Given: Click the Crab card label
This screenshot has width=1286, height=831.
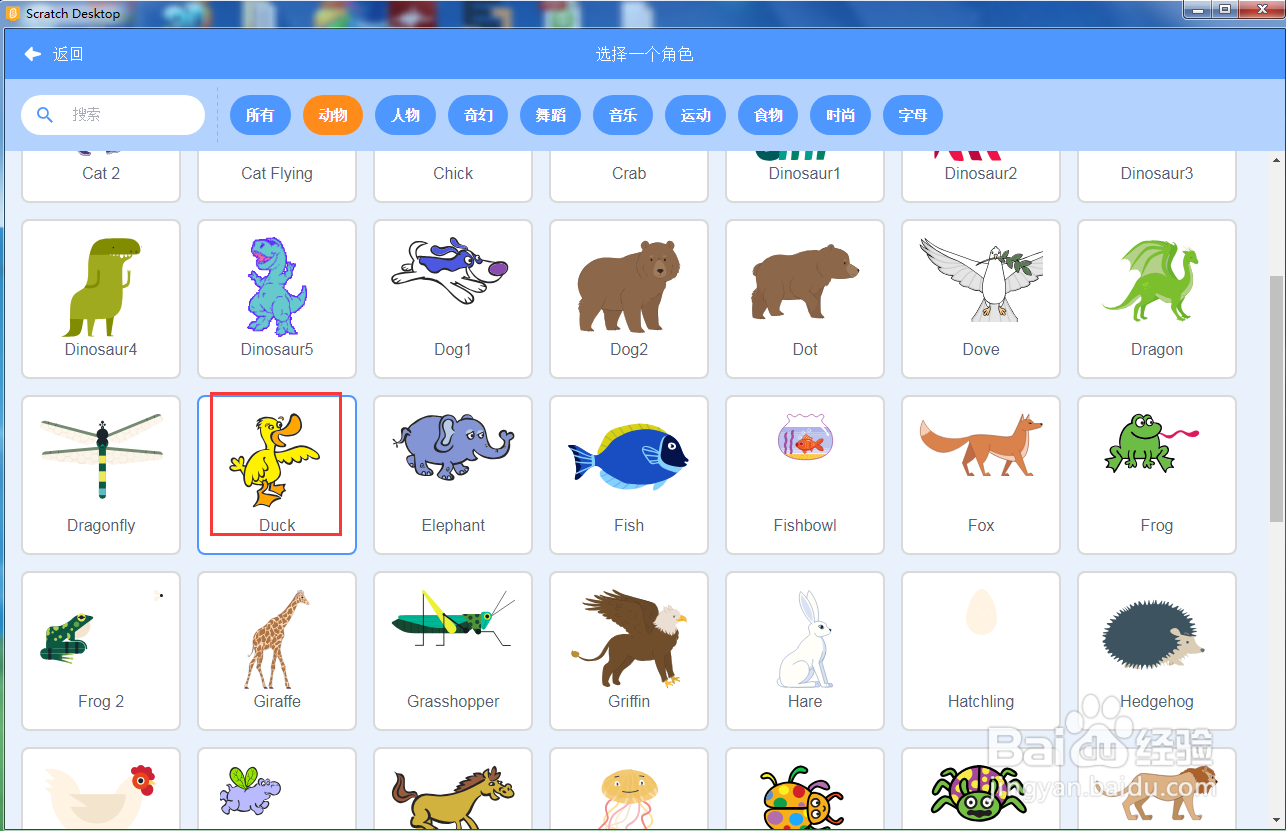Looking at the screenshot, I should point(629,173).
